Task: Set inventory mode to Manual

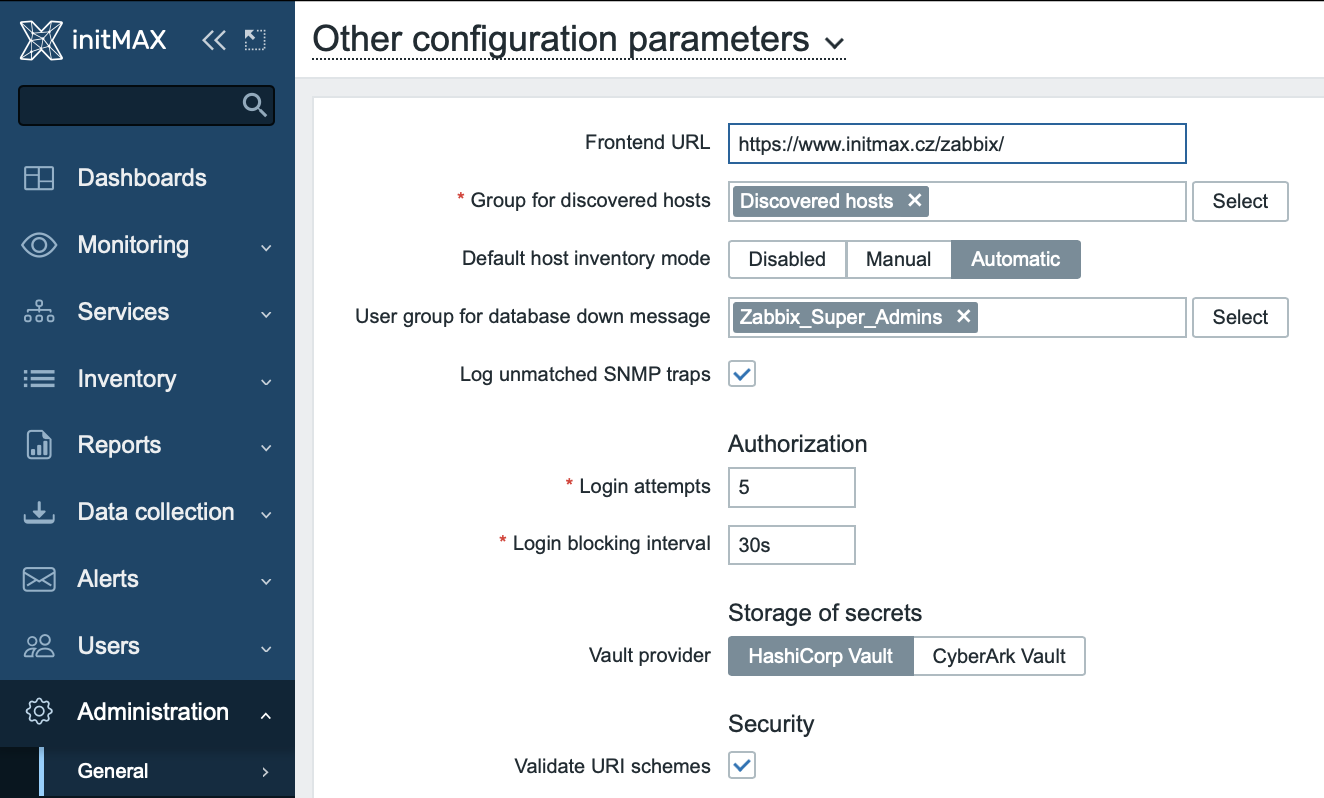Action: [898, 259]
